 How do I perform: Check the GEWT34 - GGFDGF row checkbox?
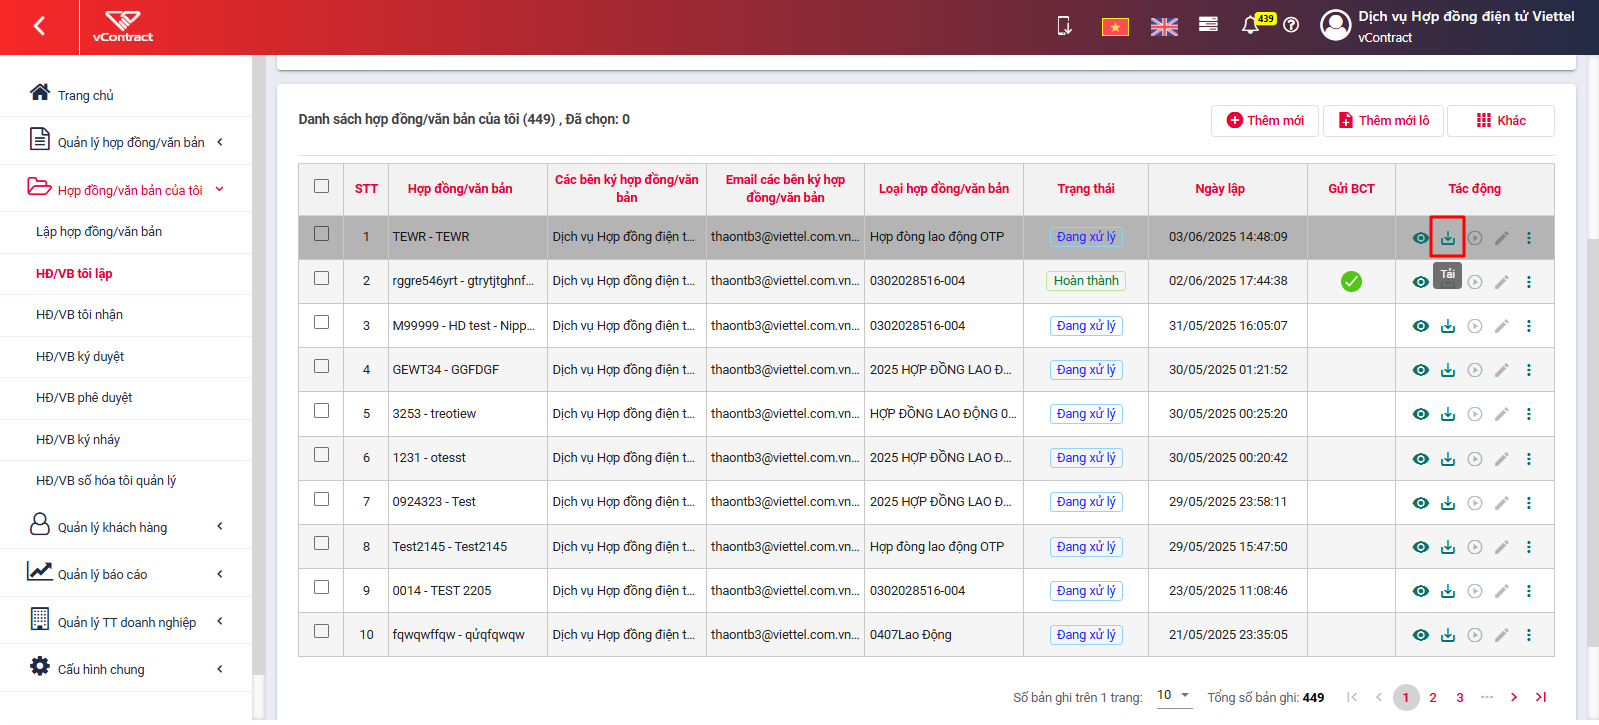click(x=321, y=366)
